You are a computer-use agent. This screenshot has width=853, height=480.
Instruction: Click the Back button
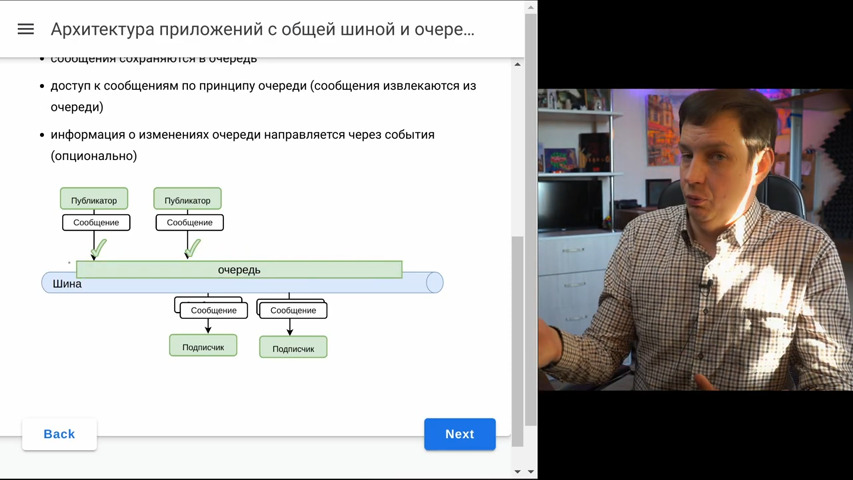59,434
